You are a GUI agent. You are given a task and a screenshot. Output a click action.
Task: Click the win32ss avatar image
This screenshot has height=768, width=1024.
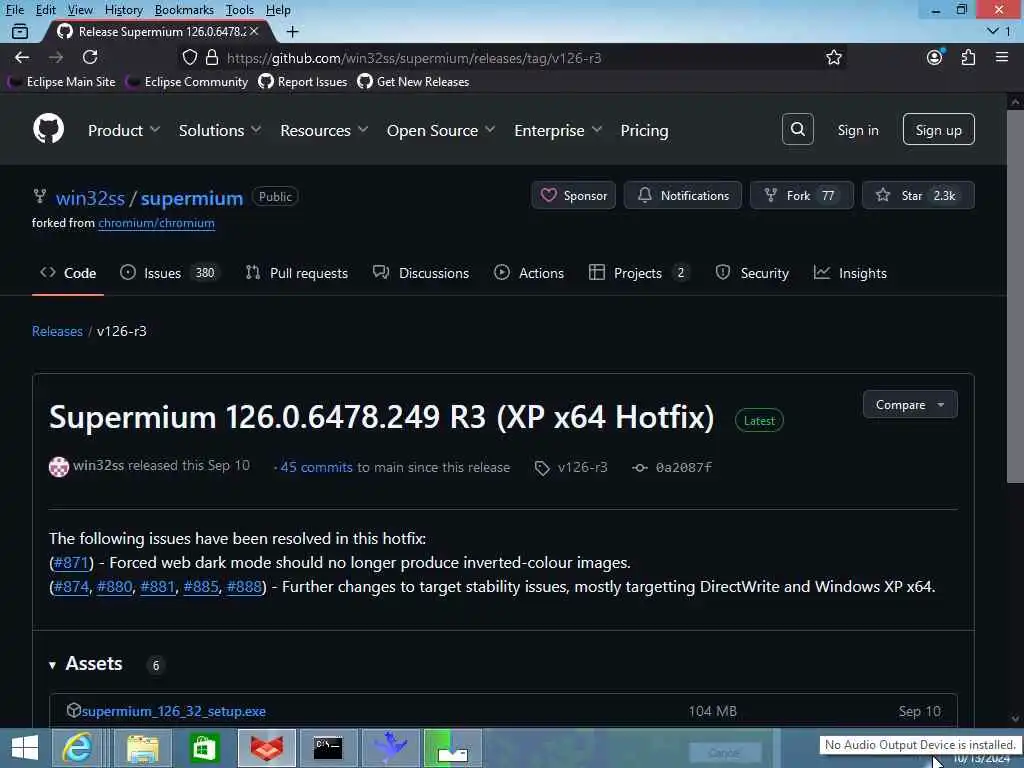pyautogui.click(x=59, y=466)
